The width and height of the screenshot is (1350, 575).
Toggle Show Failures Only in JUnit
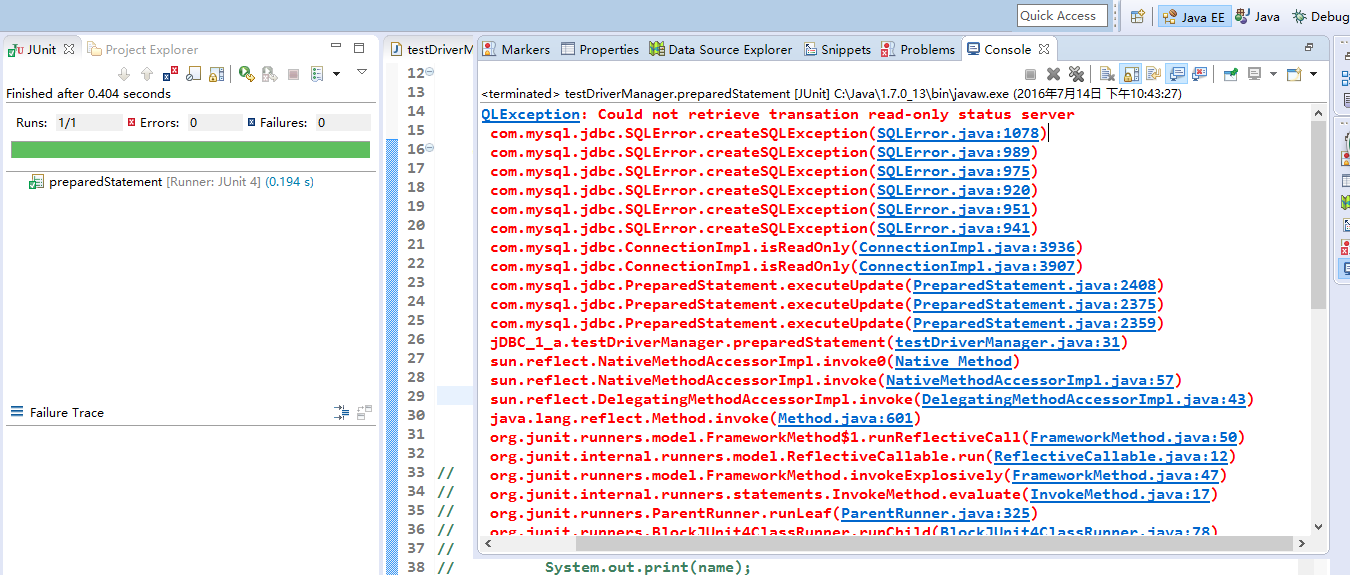coord(170,73)
